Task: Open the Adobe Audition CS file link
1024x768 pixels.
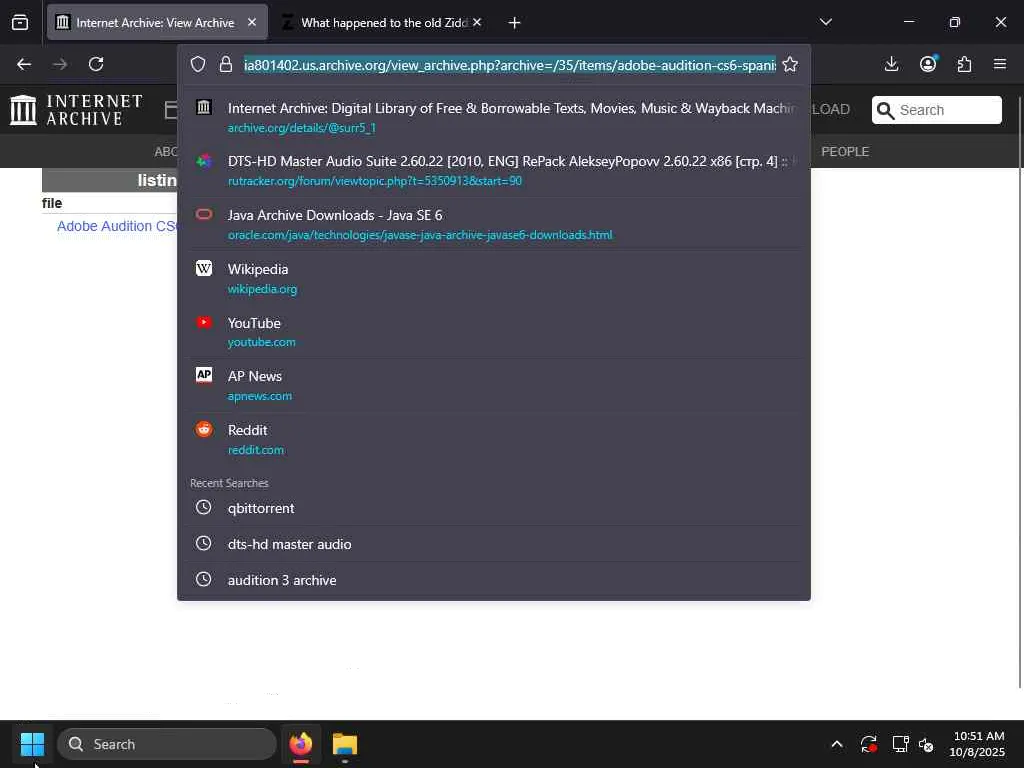Action: click(117, 226)
